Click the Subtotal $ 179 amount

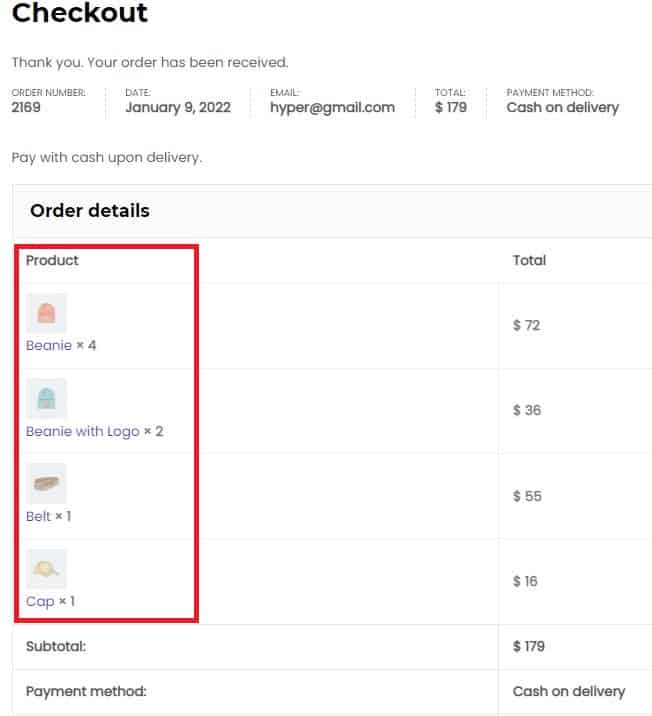[x=529, y=646]
